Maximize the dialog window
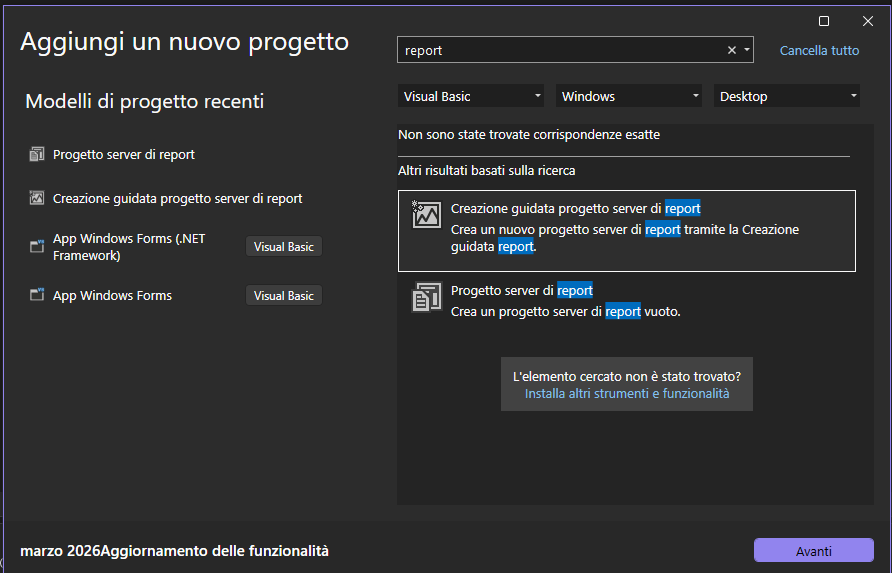 pyautogui.click(x=824, y=20)
